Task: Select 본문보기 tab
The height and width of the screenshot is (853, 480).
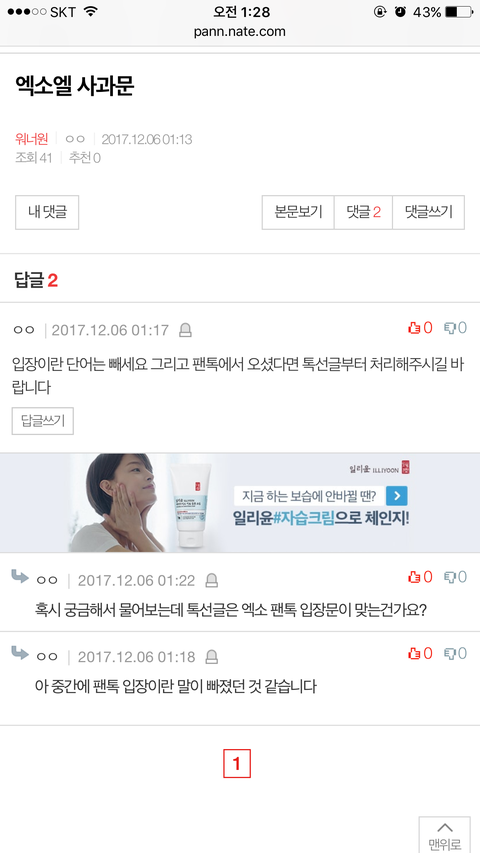Action: click(298, 212)
